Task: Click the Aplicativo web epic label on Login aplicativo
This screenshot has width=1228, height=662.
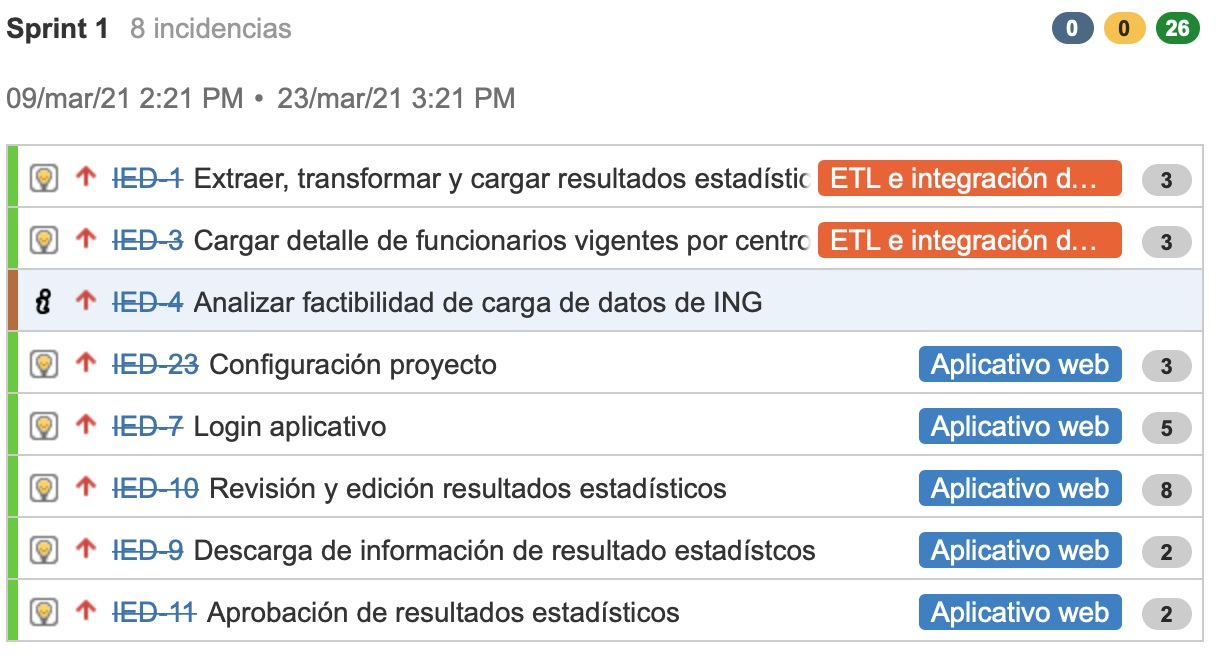Action: (x=1020, y=427)
